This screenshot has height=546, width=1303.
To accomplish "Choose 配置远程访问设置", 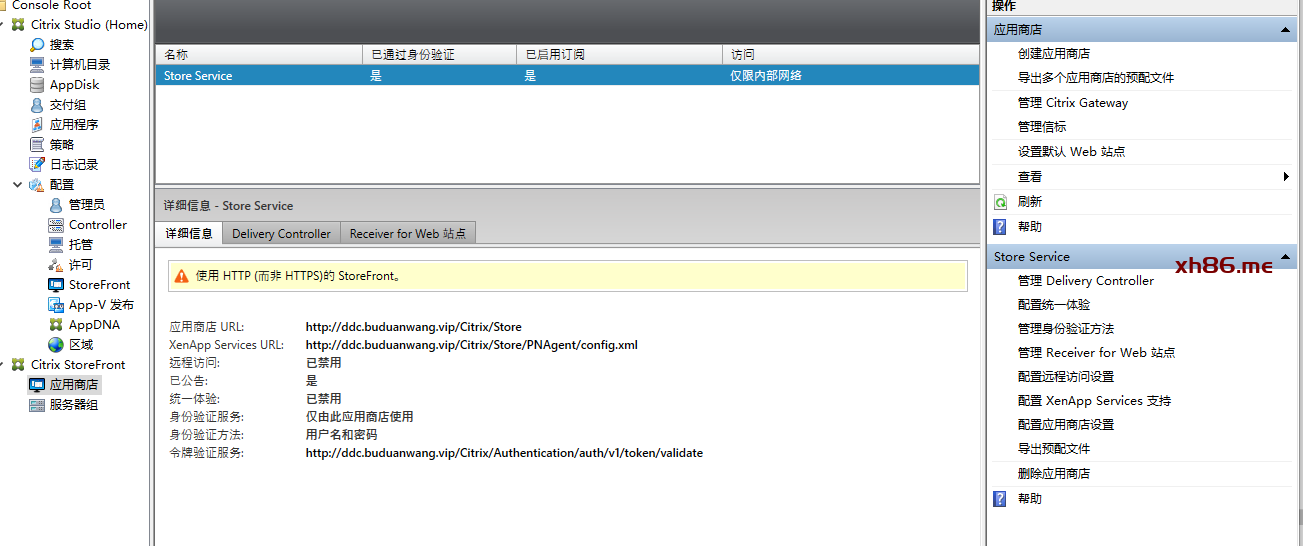I will [1066, 376].
